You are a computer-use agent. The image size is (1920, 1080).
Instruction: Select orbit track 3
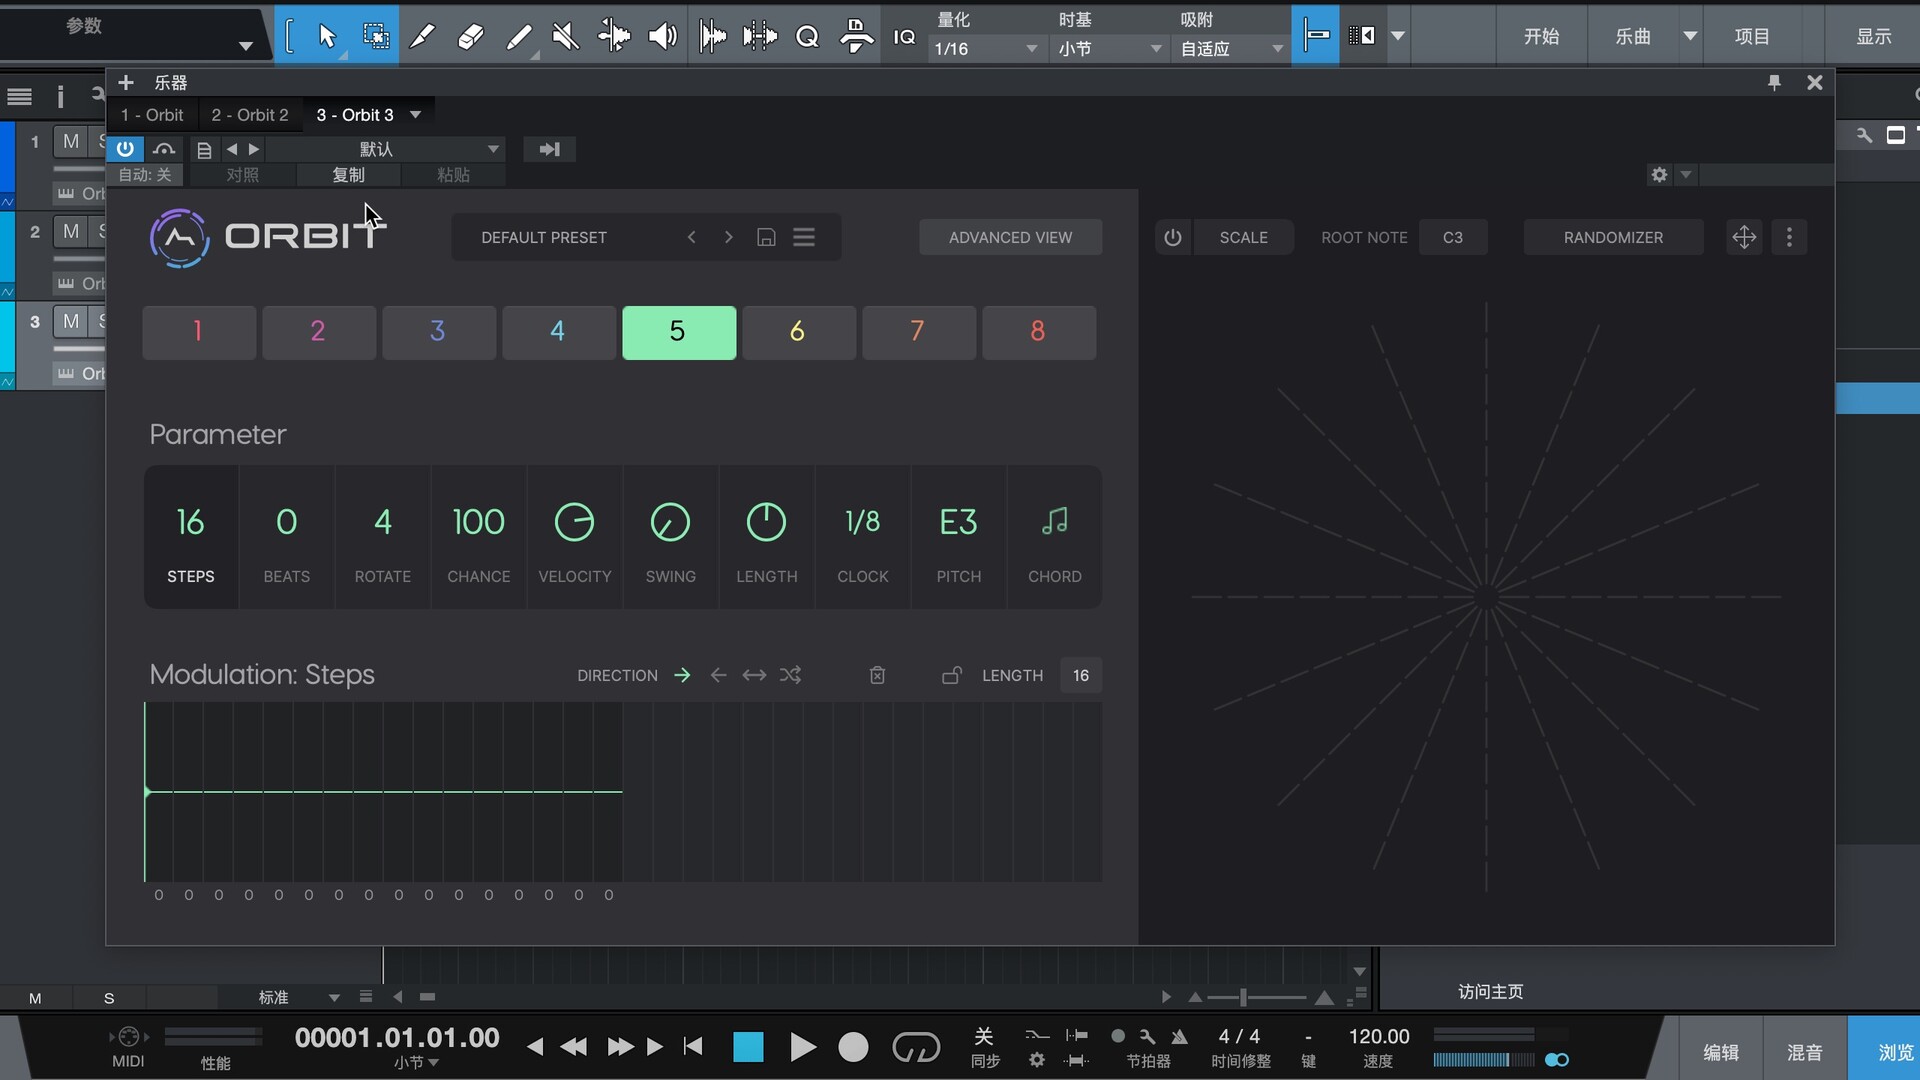coord(438,332)
